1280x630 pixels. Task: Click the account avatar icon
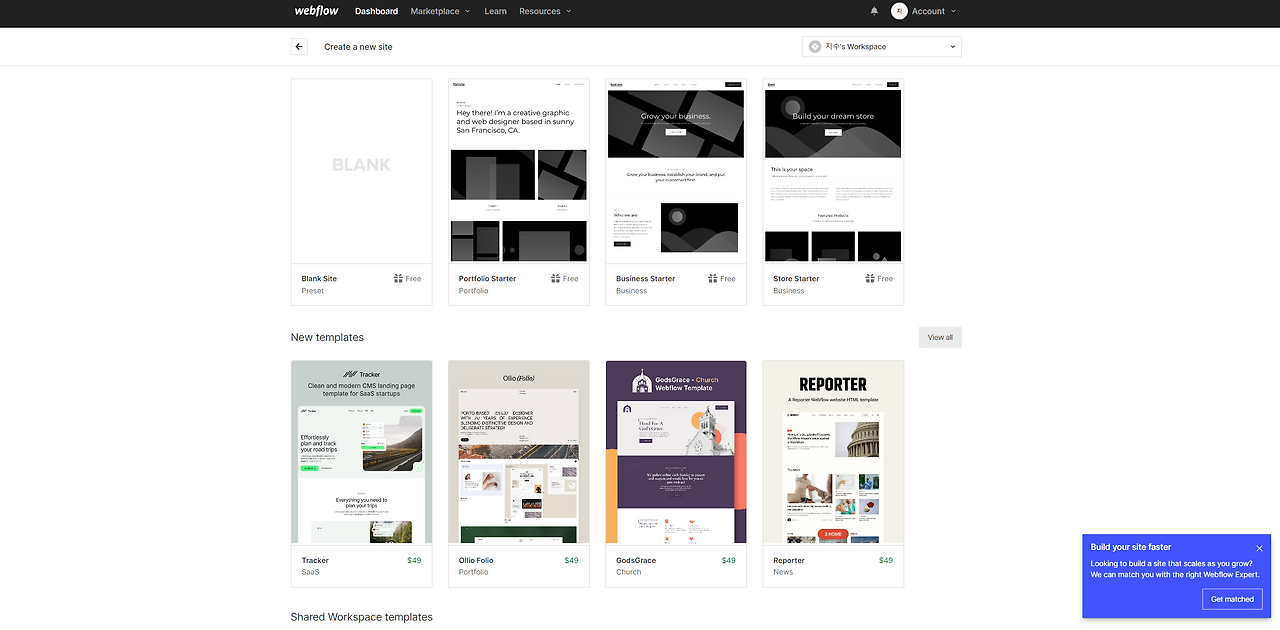point(899,11)
